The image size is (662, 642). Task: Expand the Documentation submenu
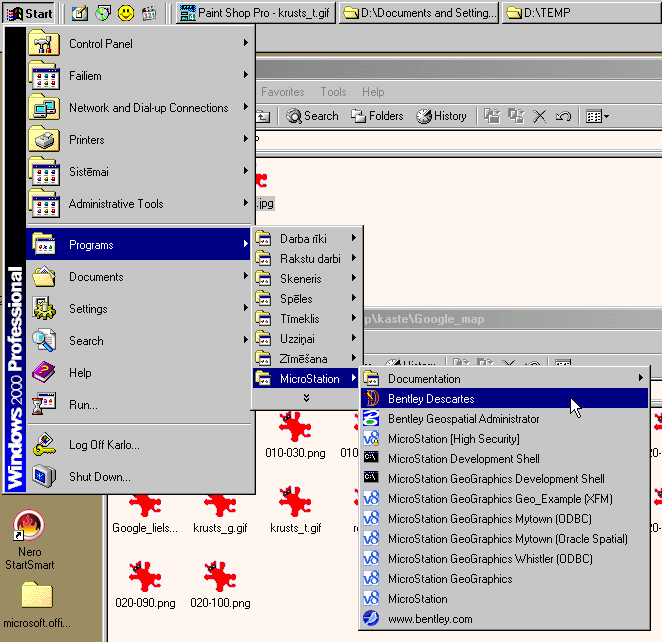click(x=505, y=379)
